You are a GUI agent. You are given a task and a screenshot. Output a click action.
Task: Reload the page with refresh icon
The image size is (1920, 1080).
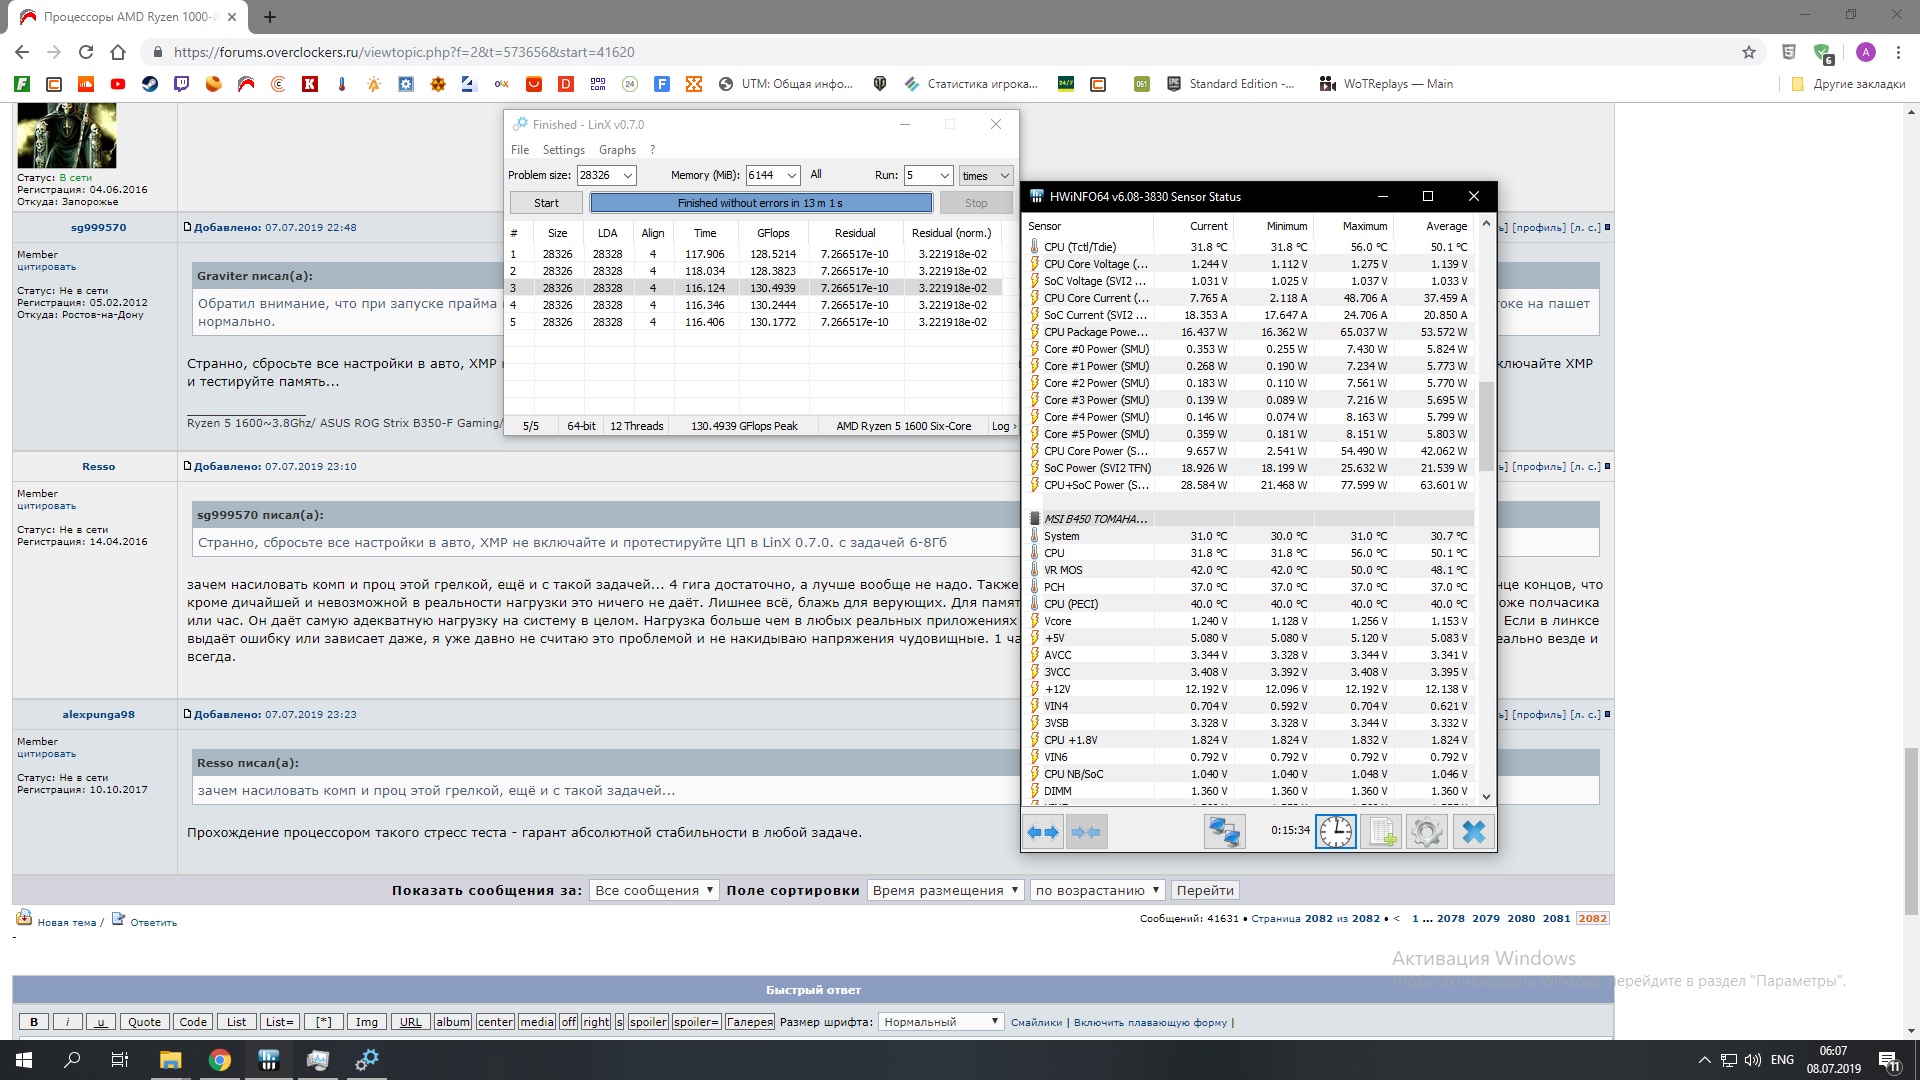[x=86, y=52]
